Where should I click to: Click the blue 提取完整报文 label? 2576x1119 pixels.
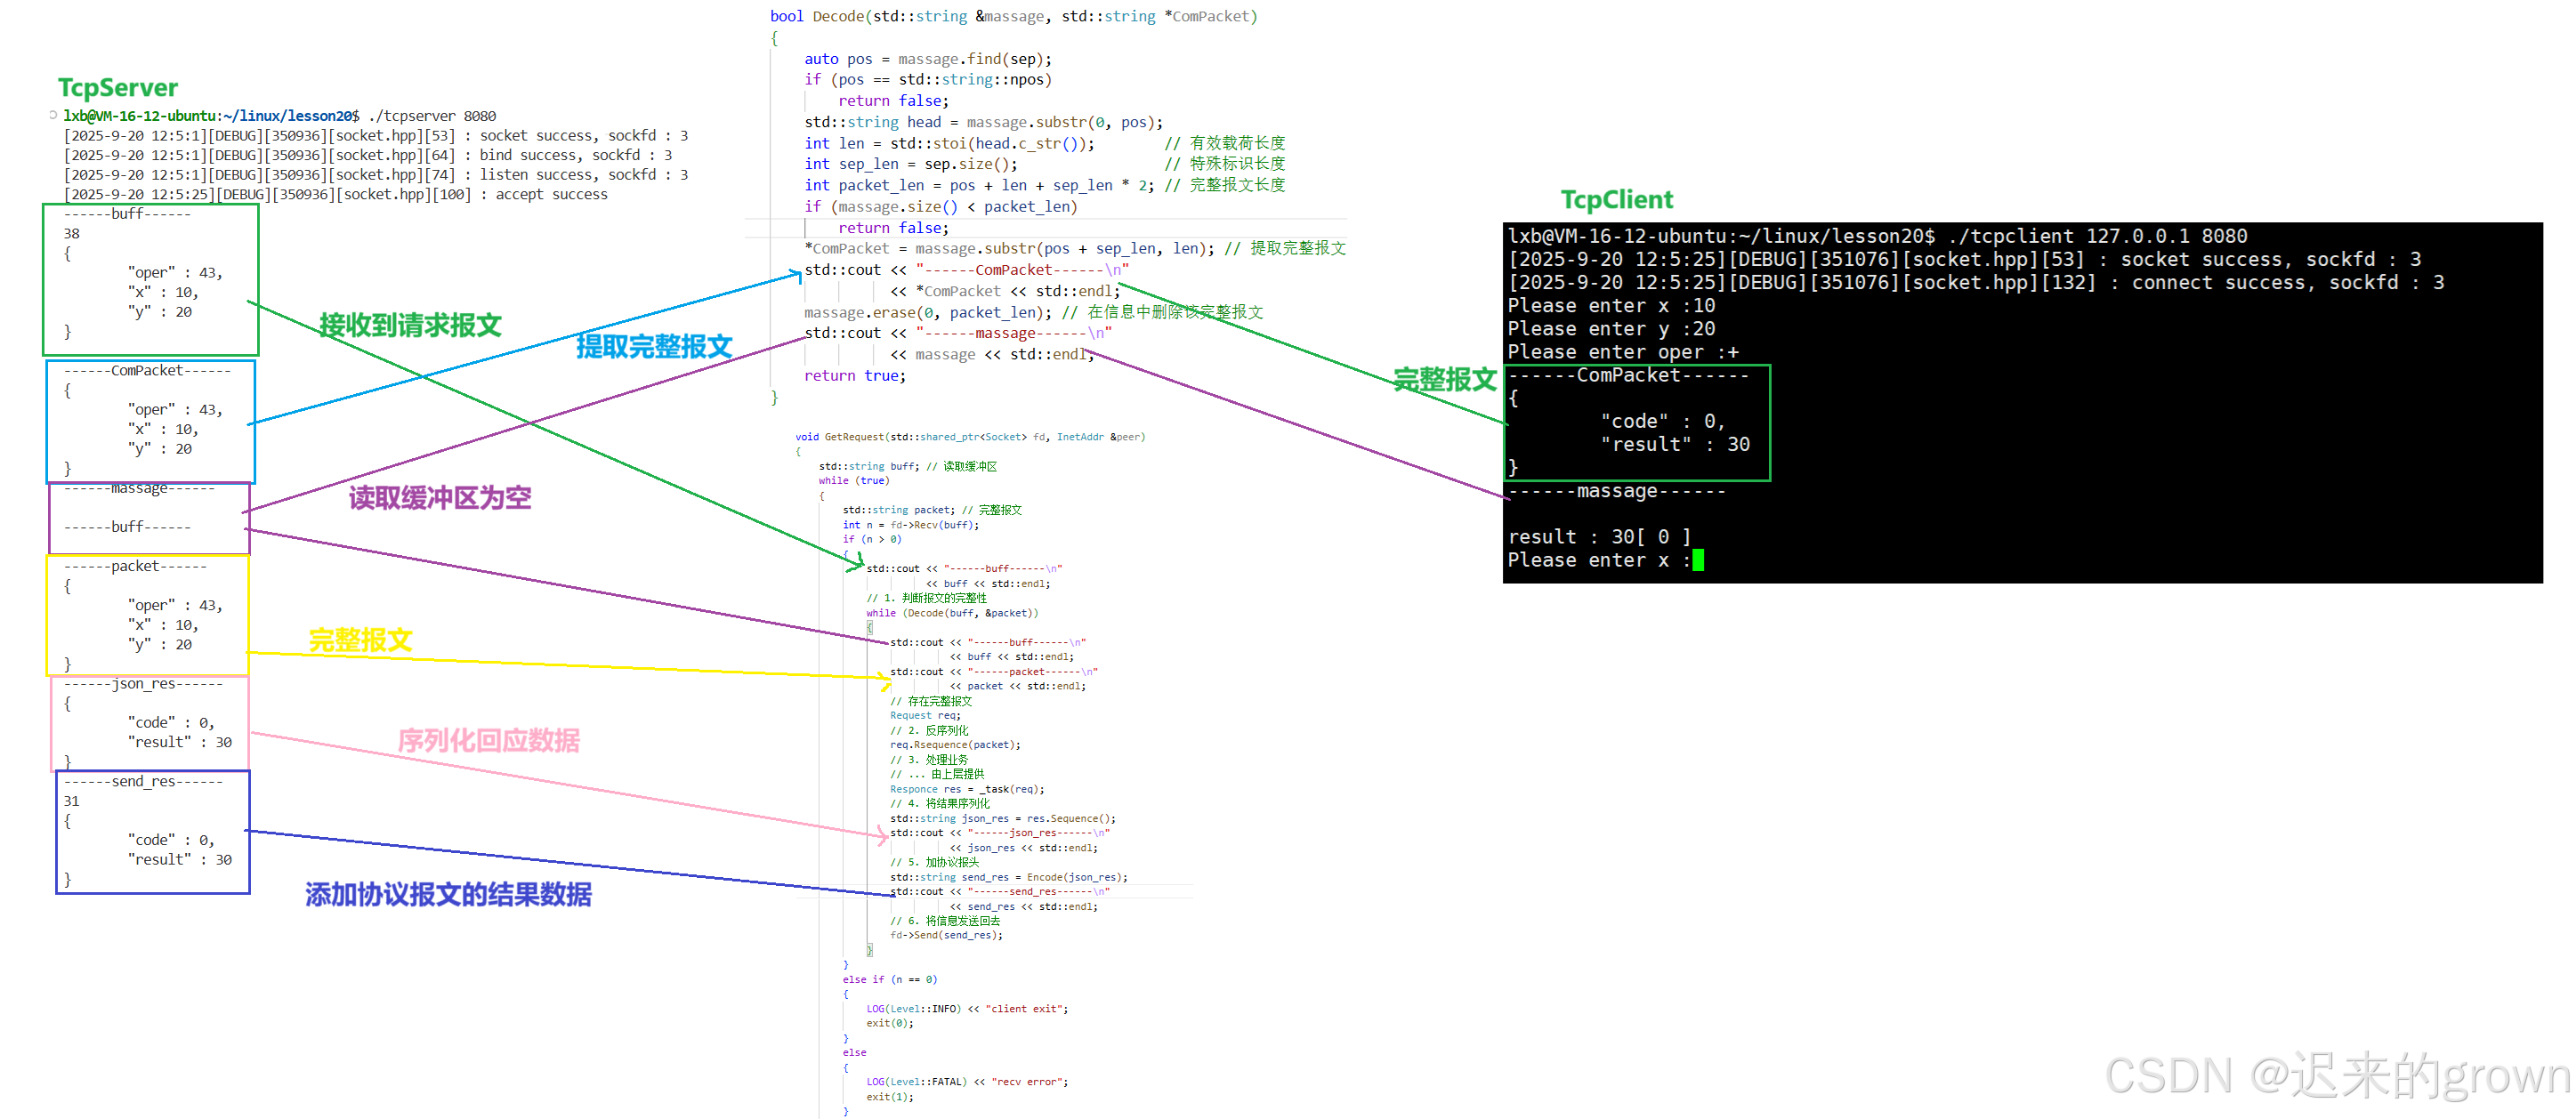click(654, 347)
